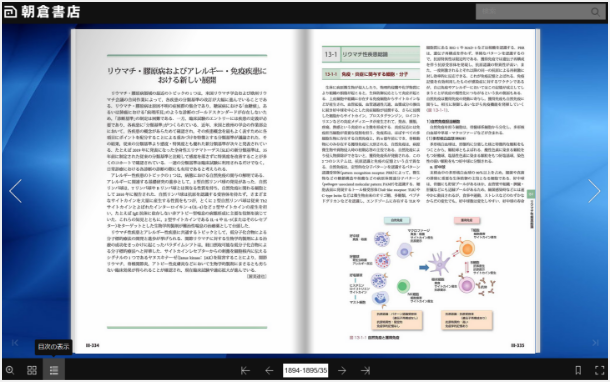The width and height of the screenshot is (610, 382).
Task: Click the 13-1-1 subsection heading
Action: 371,74
